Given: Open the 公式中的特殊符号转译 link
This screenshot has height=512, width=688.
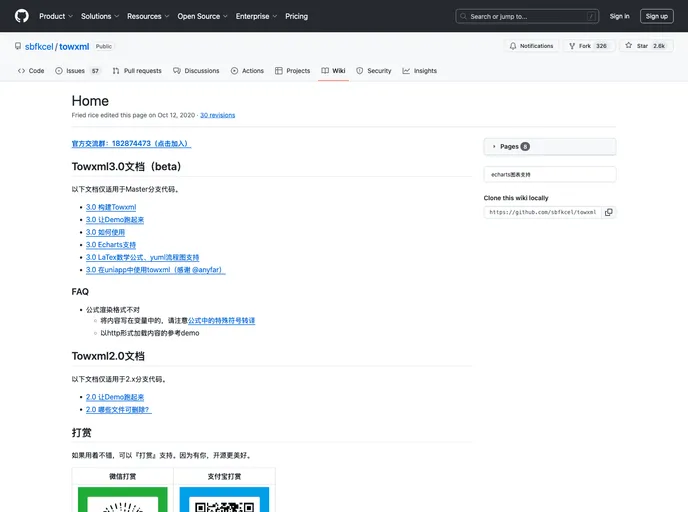Looking at the screenshot, I should pyautogui.click(x=222, y=321).
